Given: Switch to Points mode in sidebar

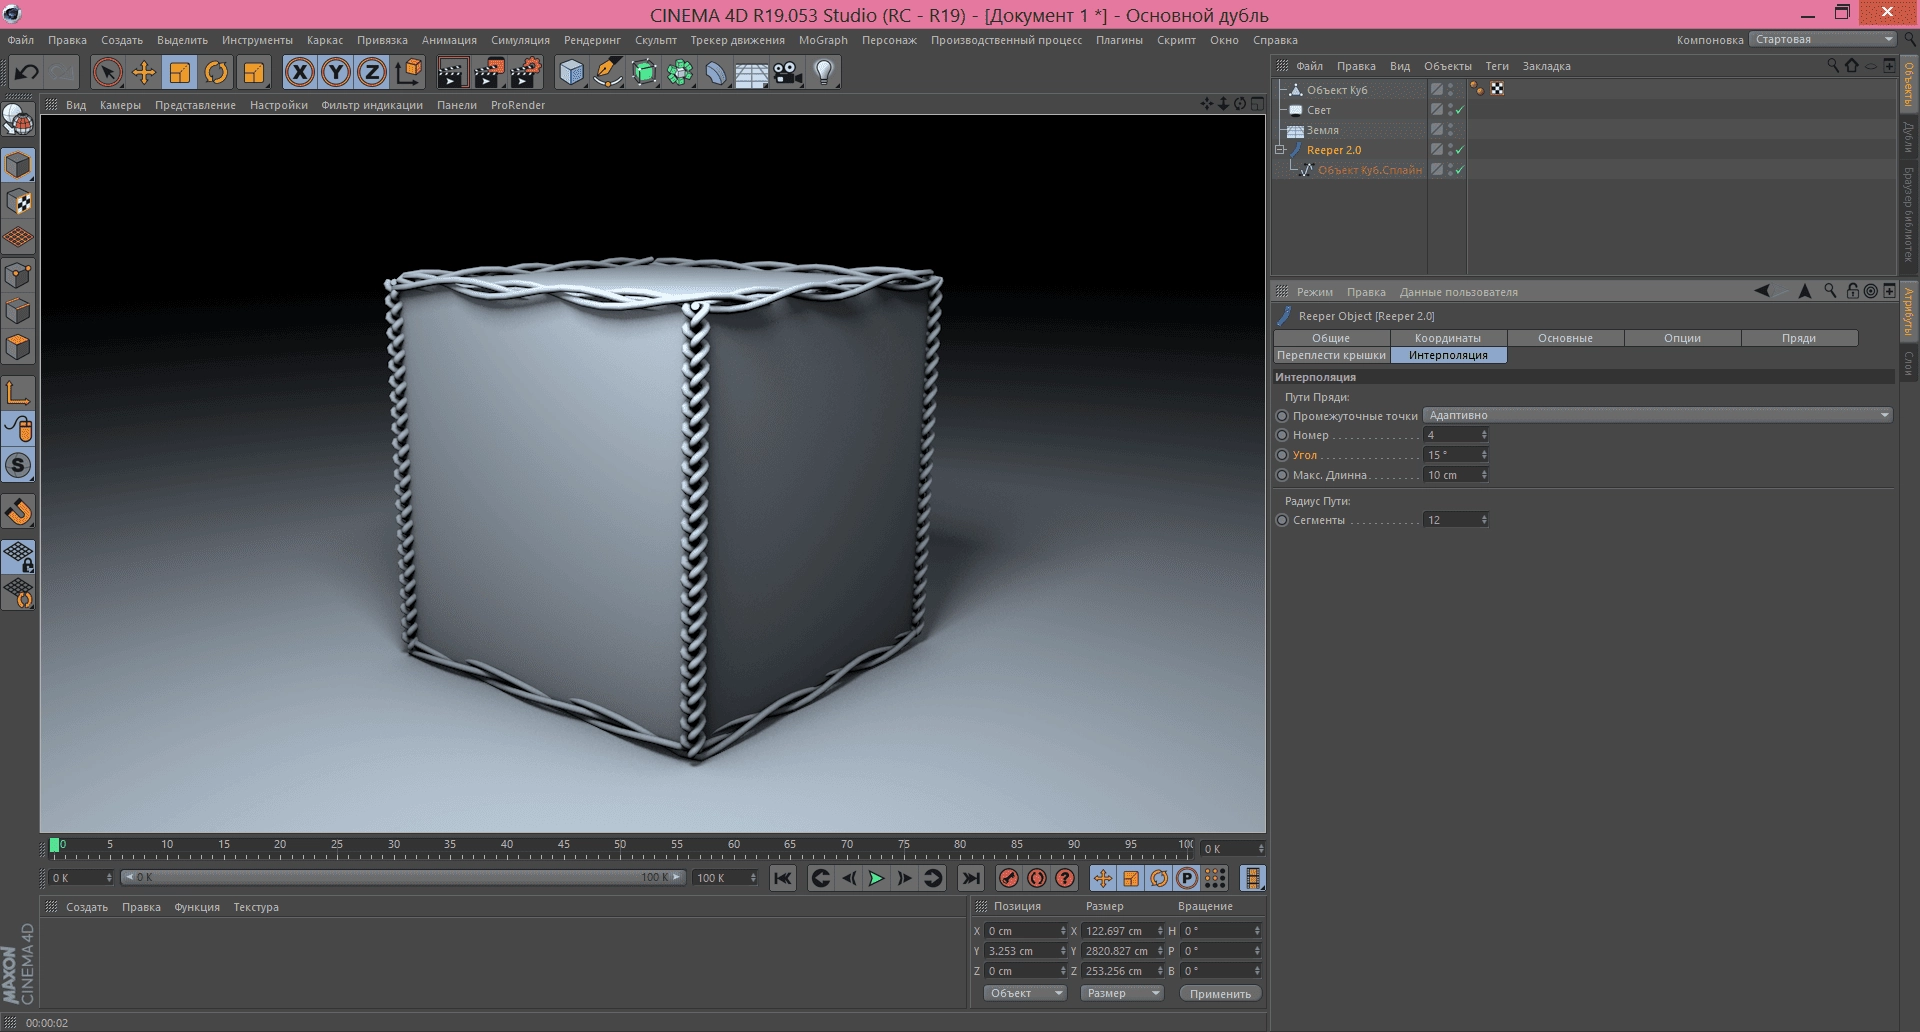Looking at the screenshot, I should coord(18,275).
